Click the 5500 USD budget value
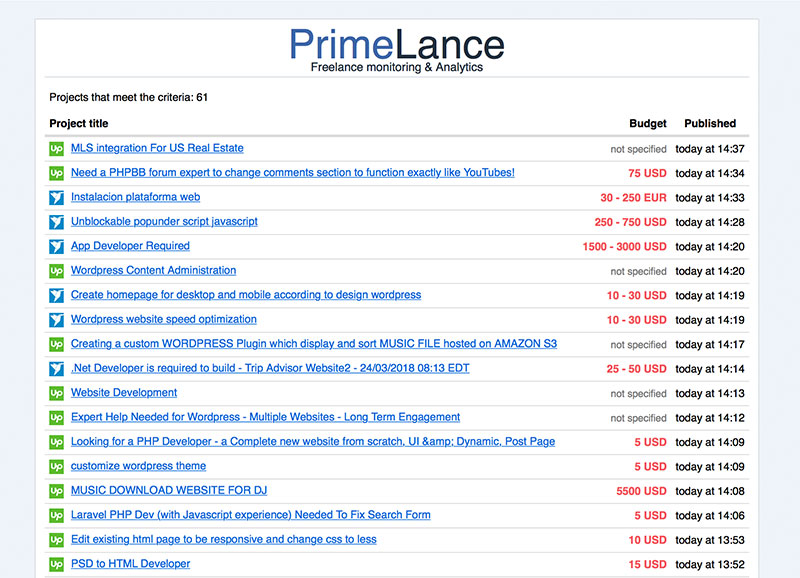 (x=641, y=491)
